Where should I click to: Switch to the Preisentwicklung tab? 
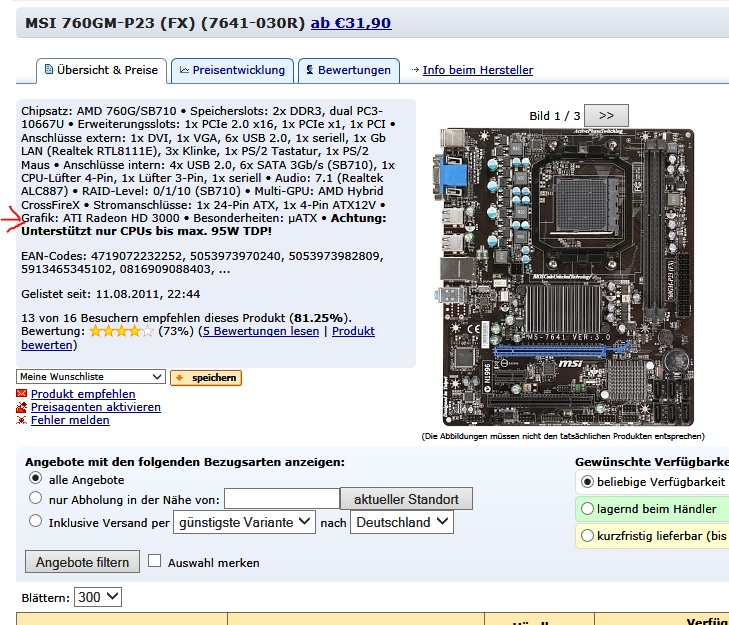click(232, 71)
